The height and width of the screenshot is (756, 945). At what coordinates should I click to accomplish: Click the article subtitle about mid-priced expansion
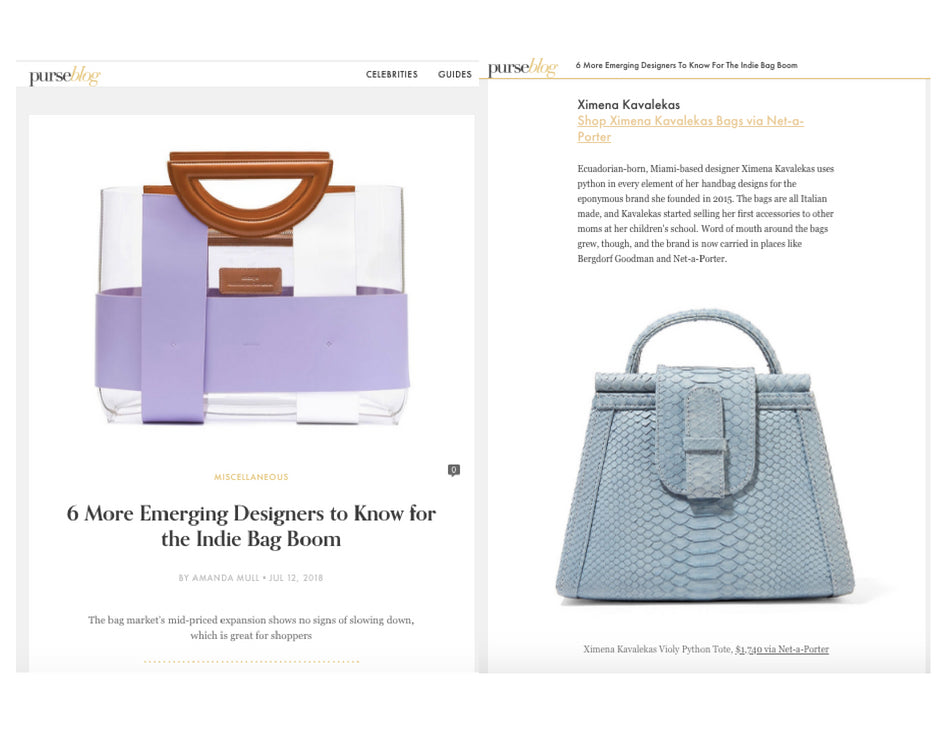[x=251, y=628]
